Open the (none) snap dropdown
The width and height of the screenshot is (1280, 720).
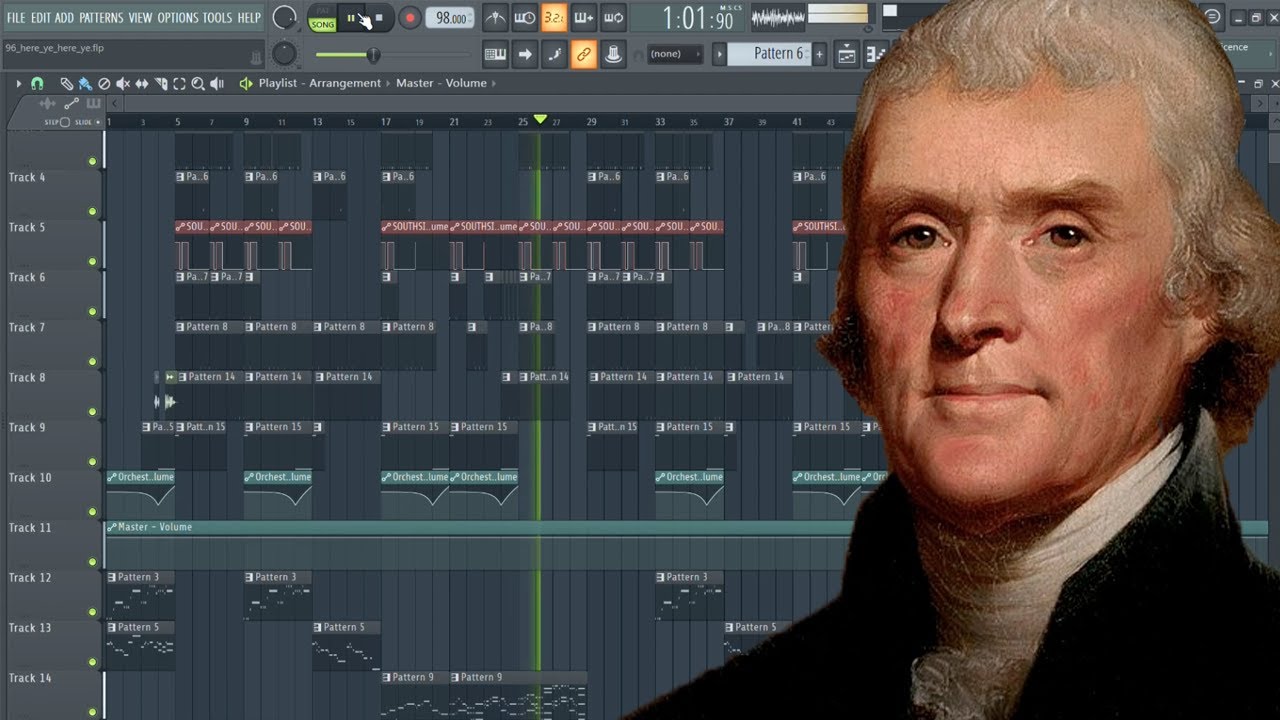[x=675, y=54]
